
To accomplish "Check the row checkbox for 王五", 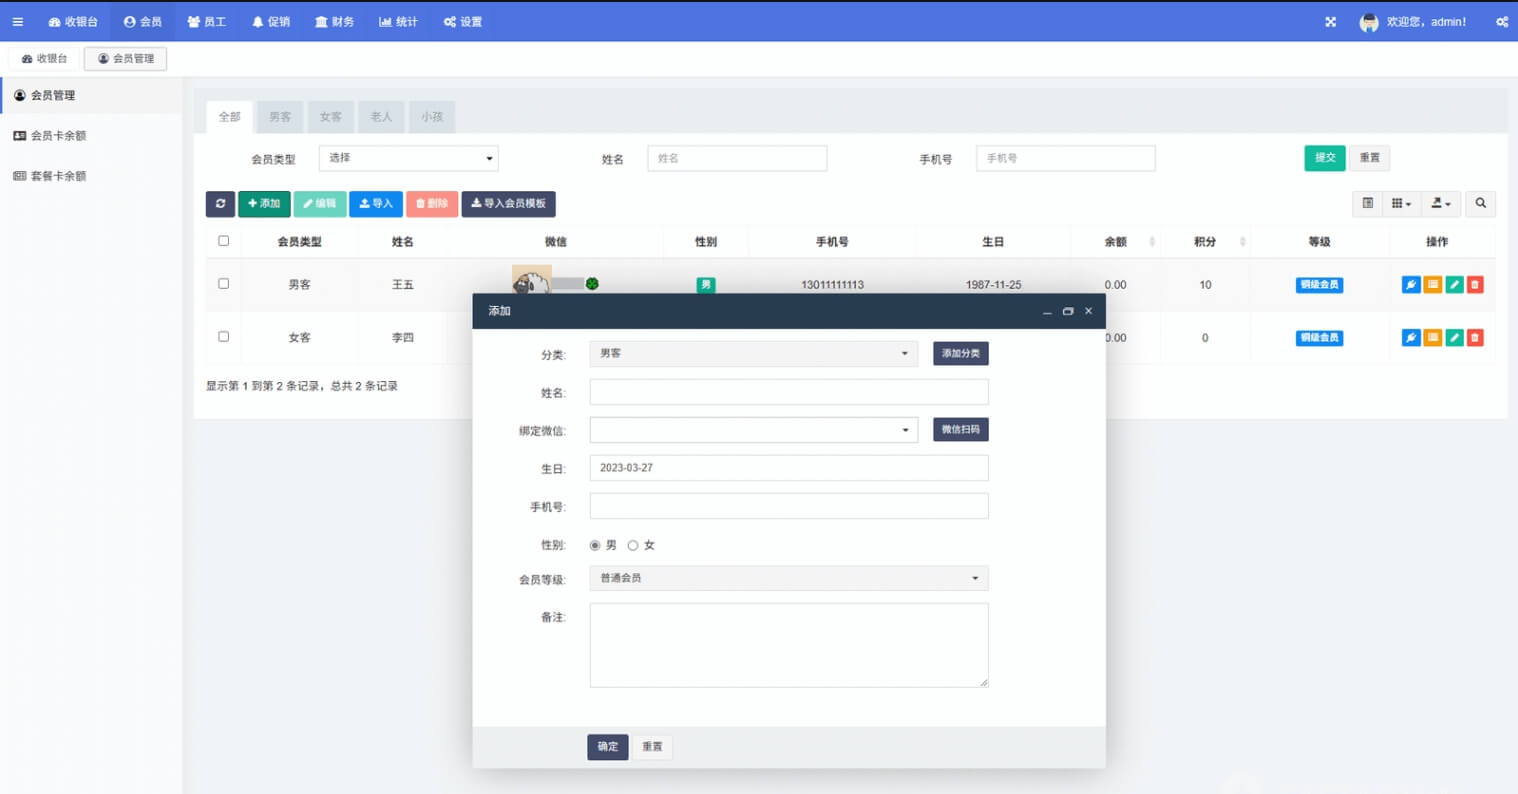I will click(223, 284).
